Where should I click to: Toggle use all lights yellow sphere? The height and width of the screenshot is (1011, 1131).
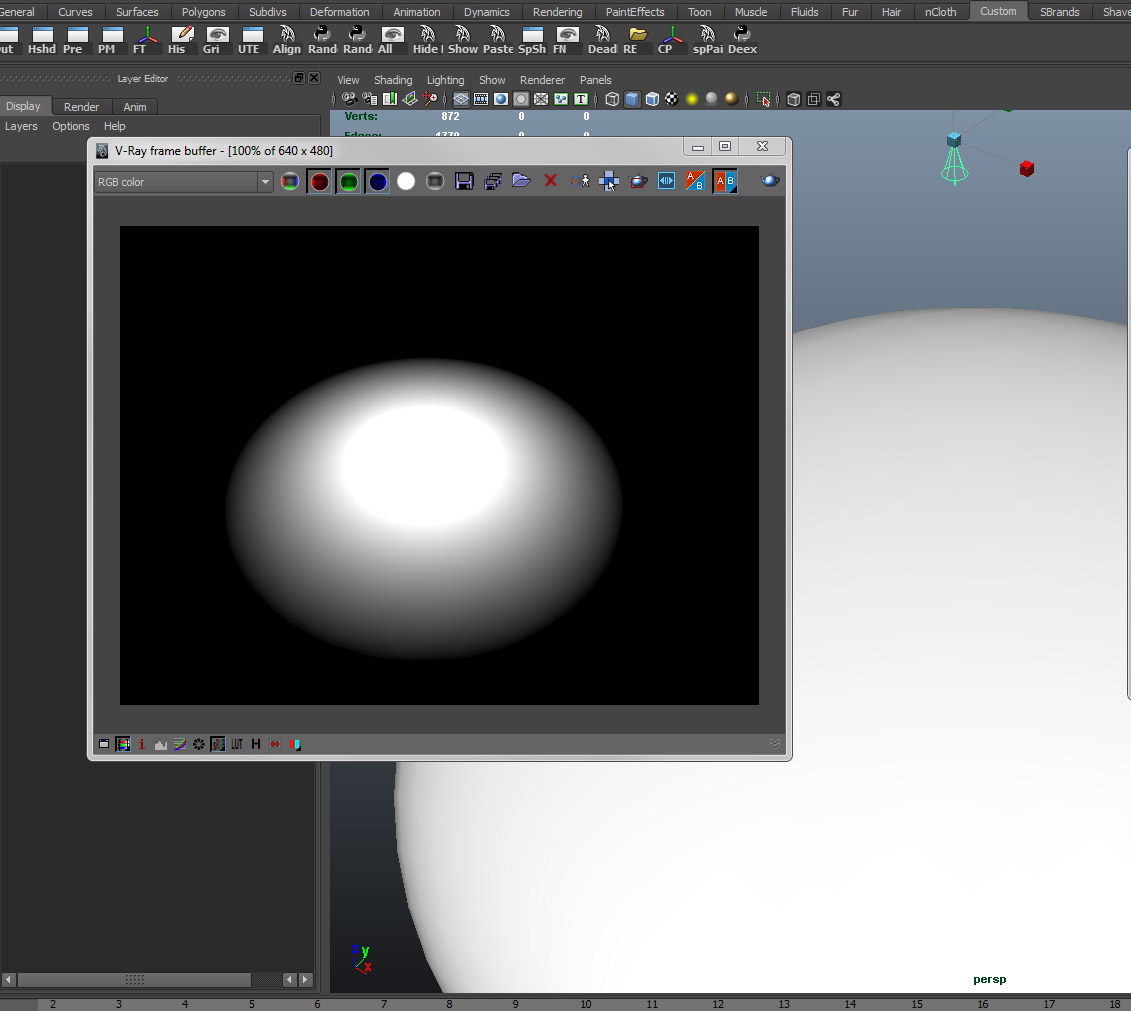(692, 99)
